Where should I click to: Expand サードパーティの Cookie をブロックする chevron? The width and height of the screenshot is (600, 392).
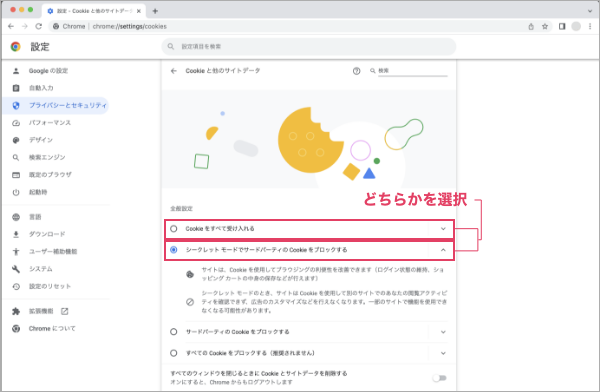click(x=443, y=332)
